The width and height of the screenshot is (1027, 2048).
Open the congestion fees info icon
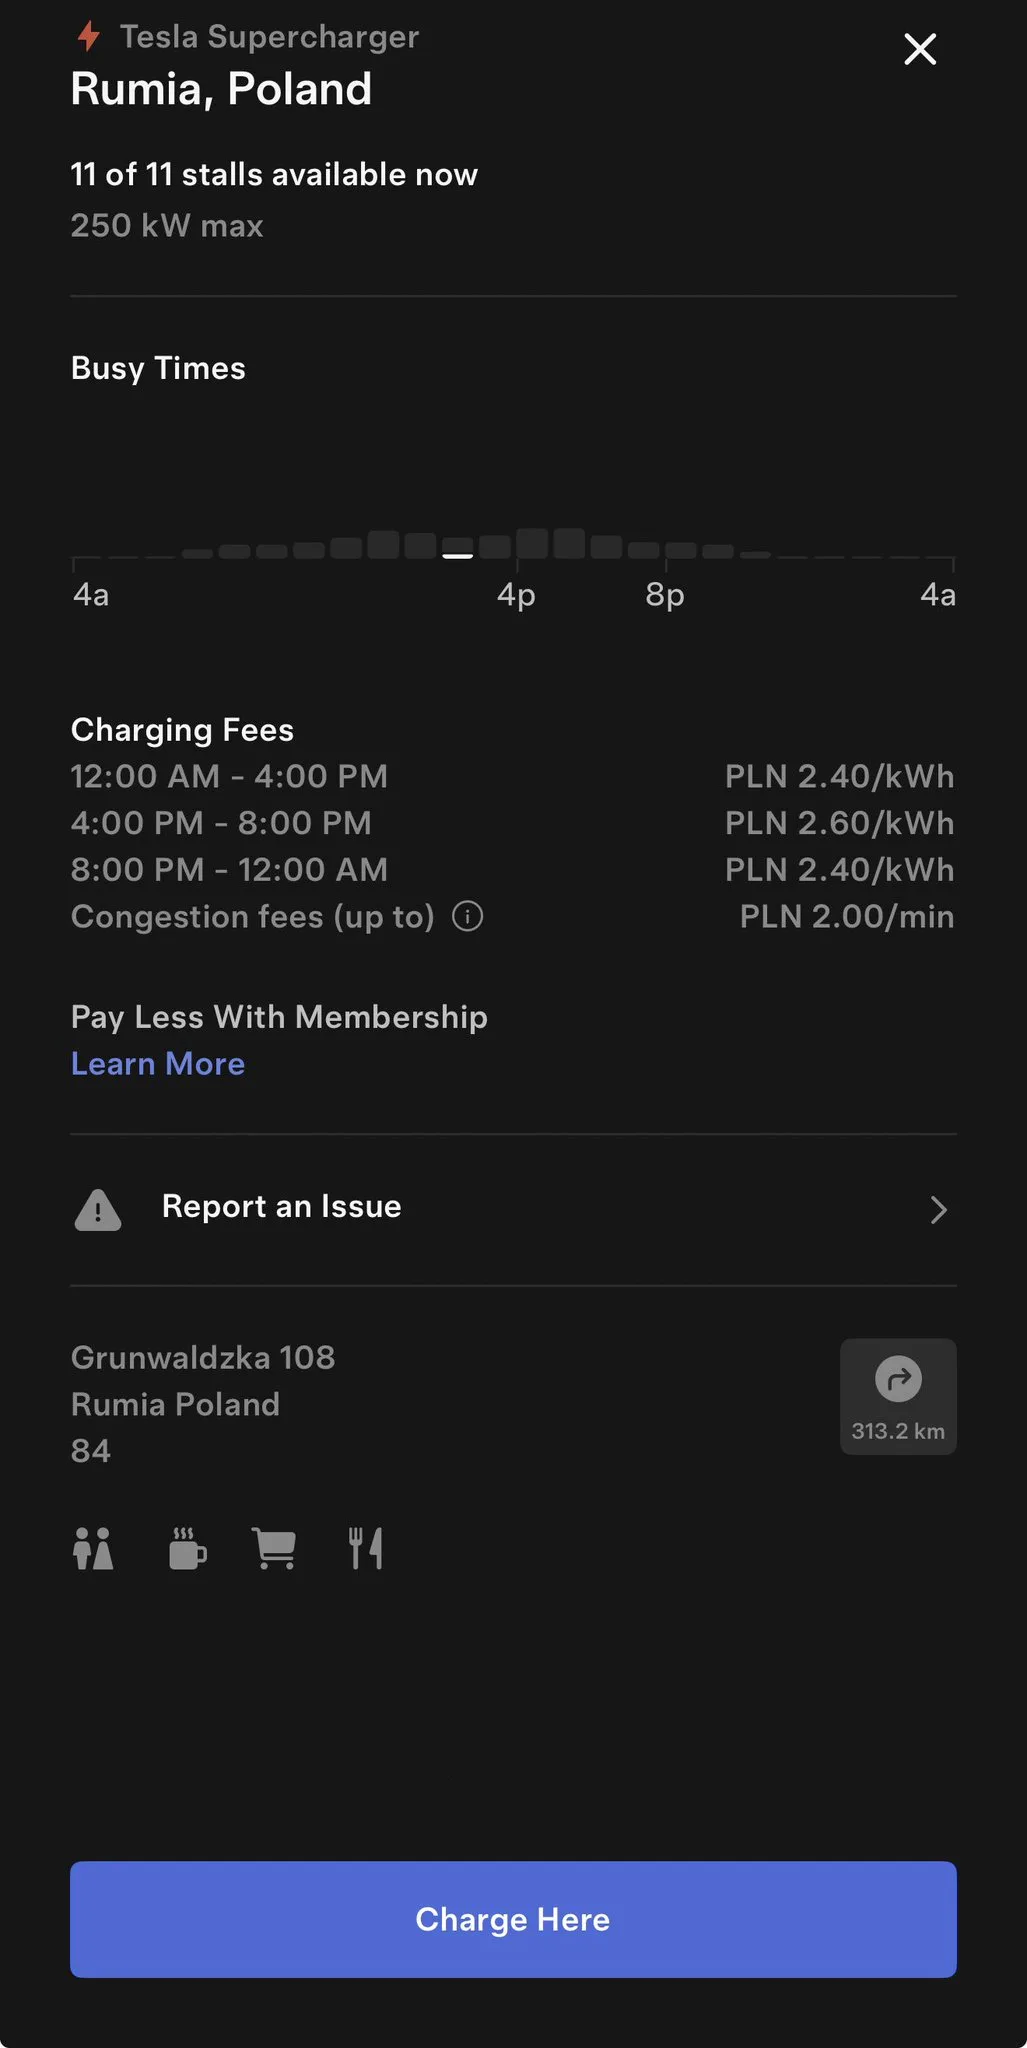point(467,916)
